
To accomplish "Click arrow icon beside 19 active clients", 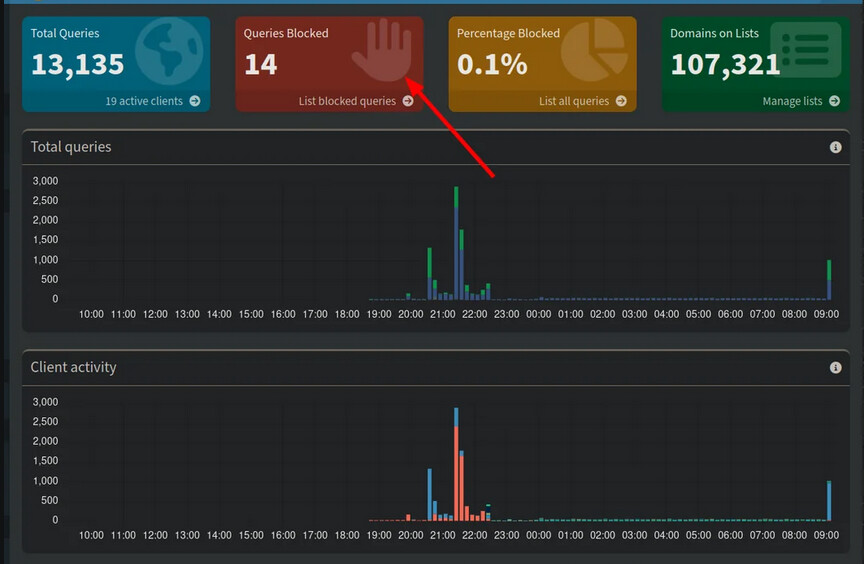I will (x=195, y=101).
